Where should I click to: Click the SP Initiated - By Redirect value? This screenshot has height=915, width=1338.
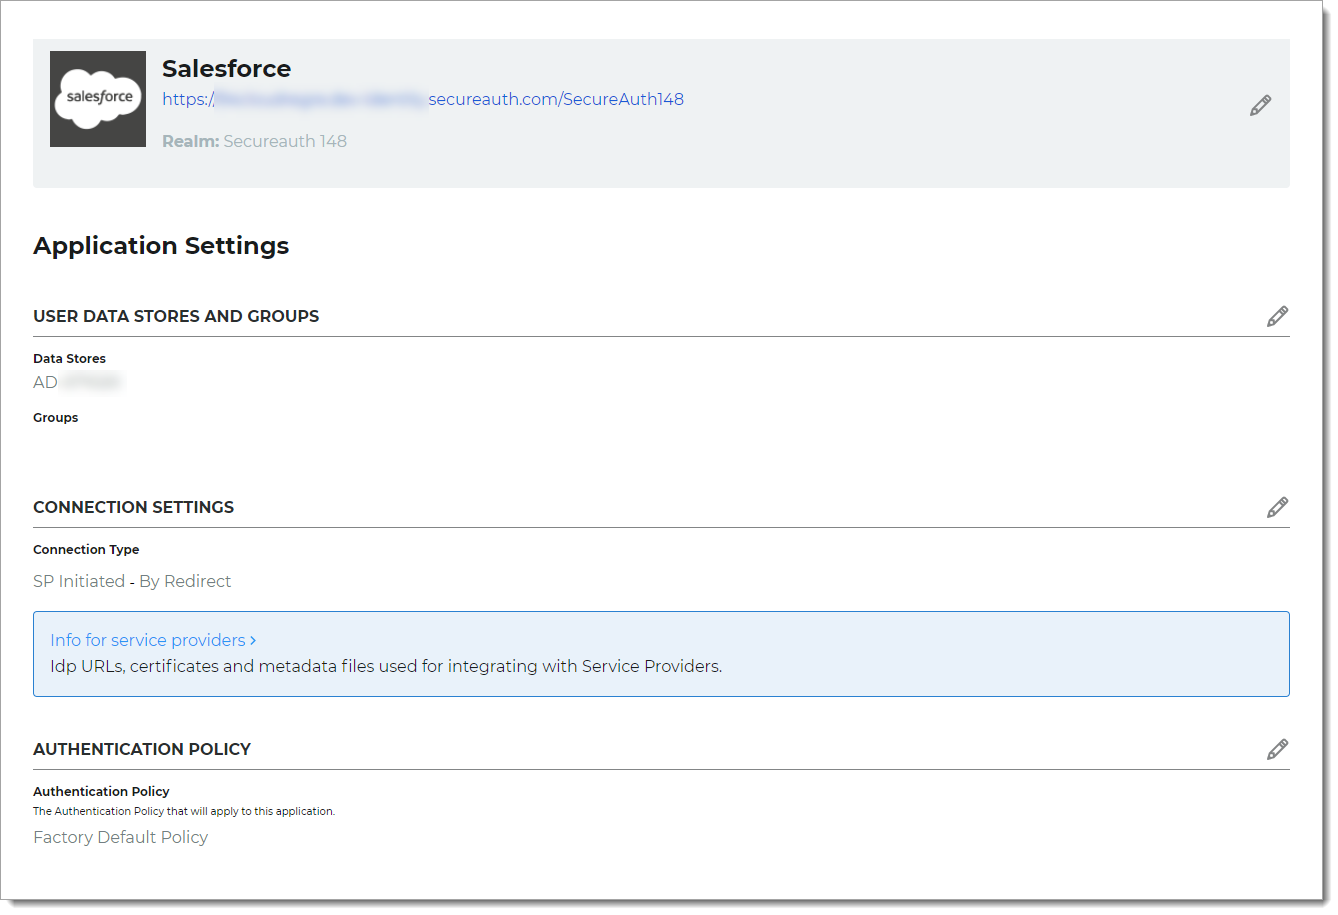pyautogui.click(x=132, y=580)
